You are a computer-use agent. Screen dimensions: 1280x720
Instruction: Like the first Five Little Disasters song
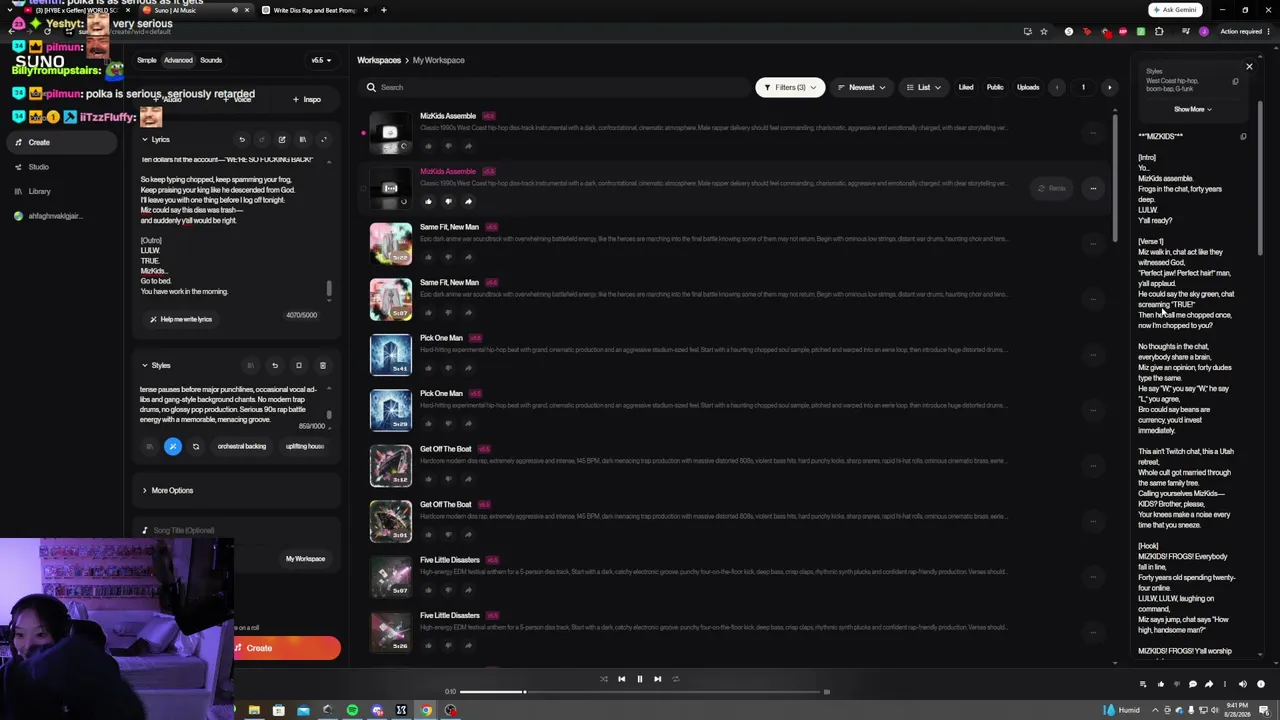click(428, 590)
